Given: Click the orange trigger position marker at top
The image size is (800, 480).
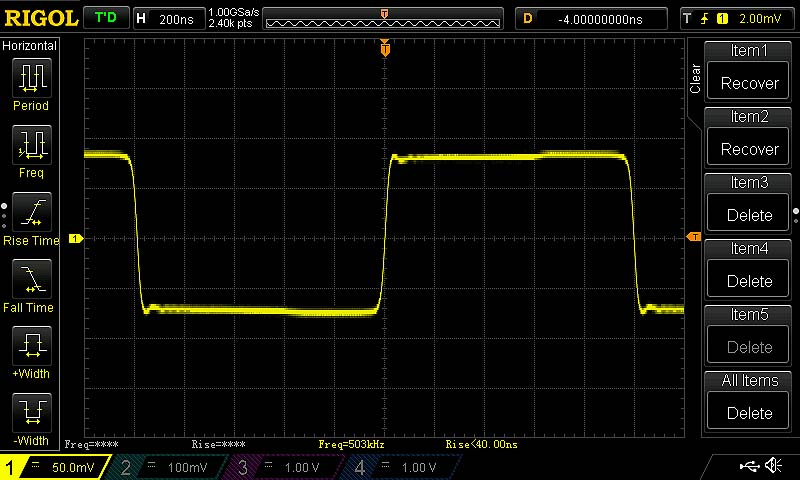Looking at the screenshot, I should click(385, 48).
